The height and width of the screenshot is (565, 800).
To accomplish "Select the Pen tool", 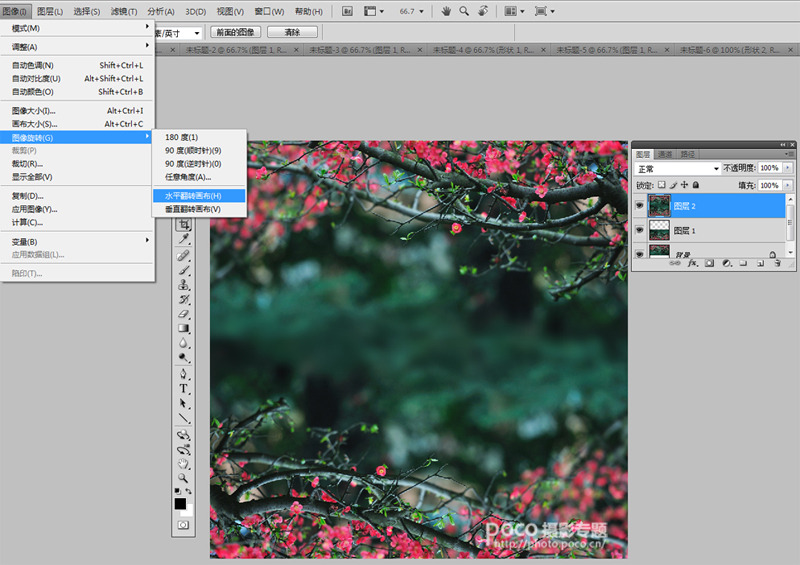I will point(184,374).
